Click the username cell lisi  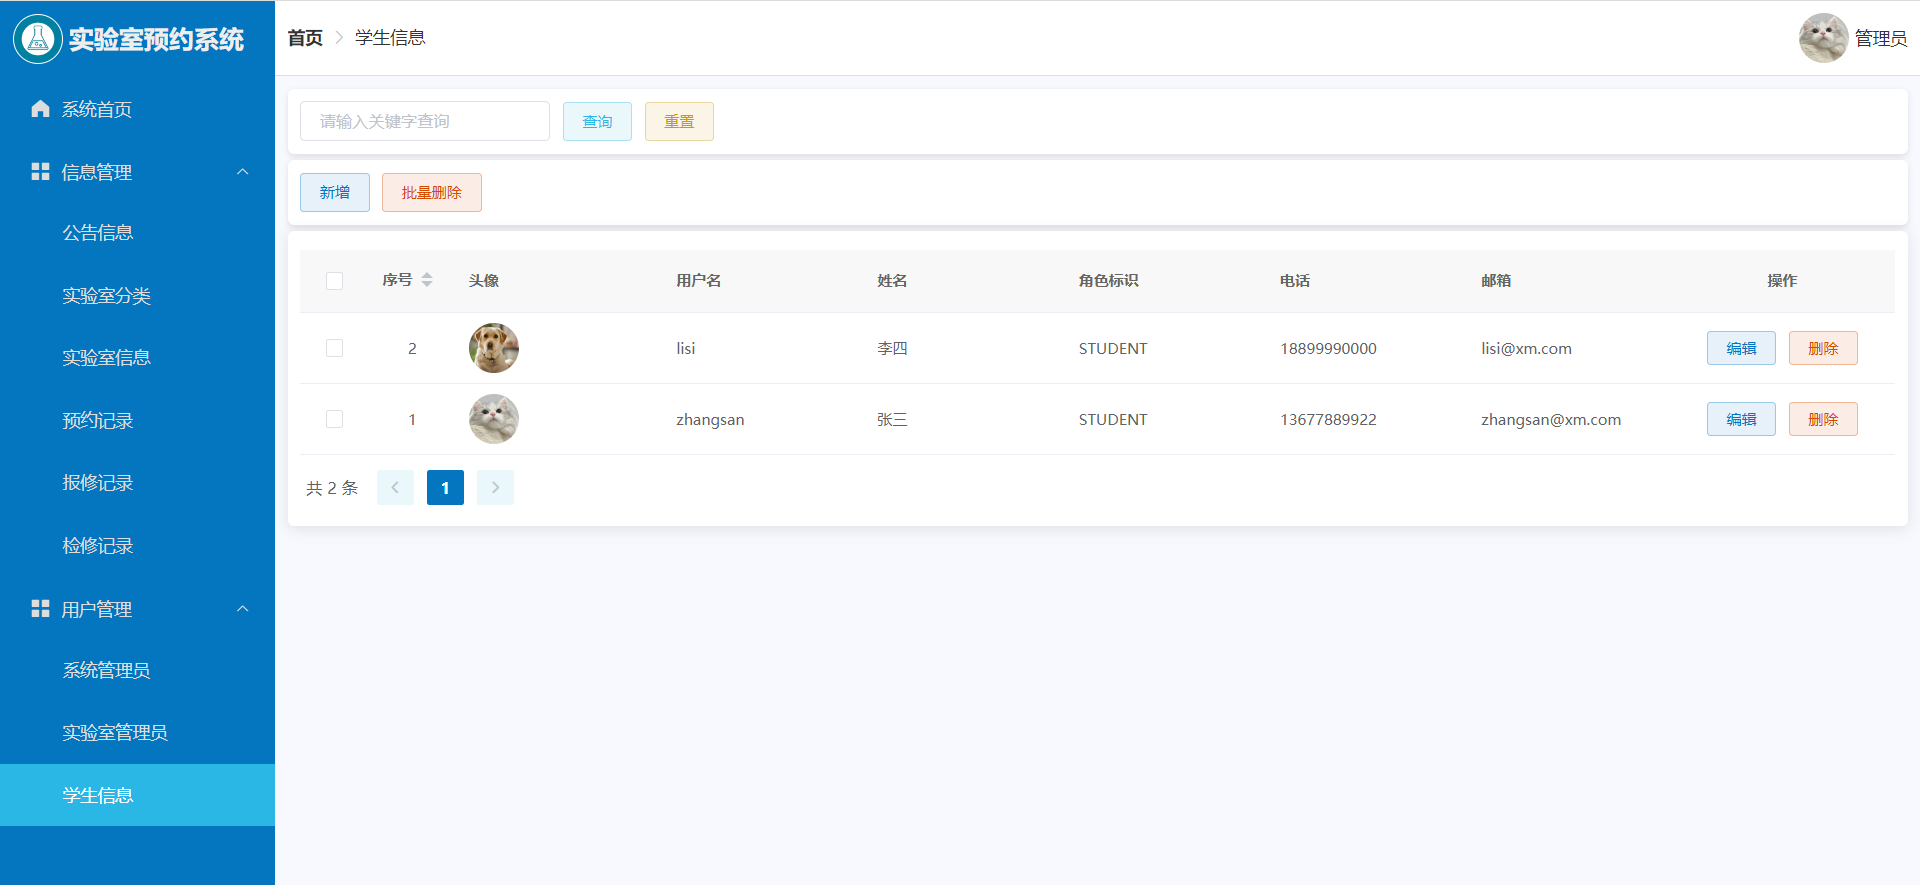[686, 348]
